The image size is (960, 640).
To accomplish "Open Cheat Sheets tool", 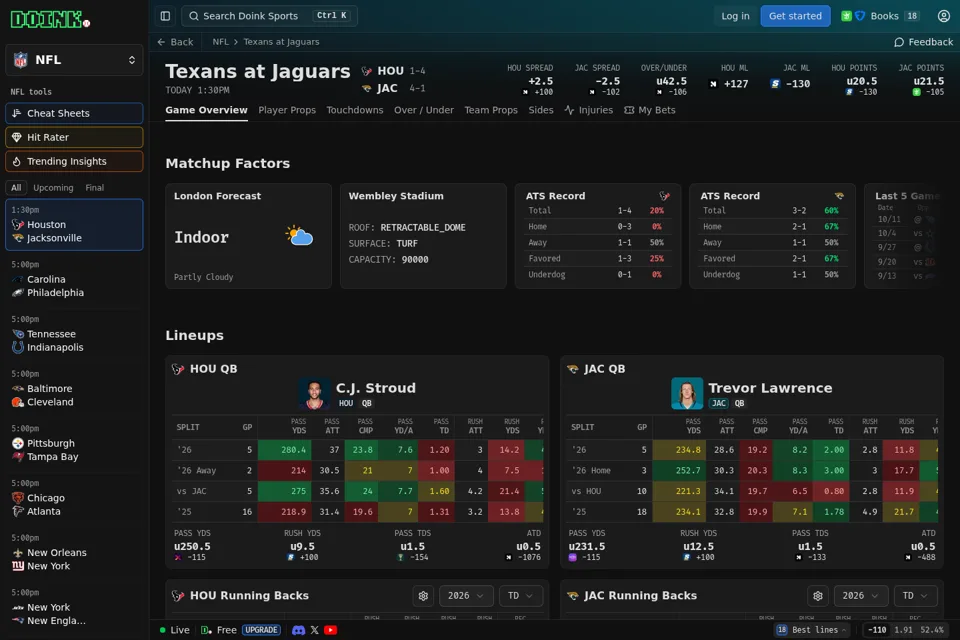I will coord(74,113).
